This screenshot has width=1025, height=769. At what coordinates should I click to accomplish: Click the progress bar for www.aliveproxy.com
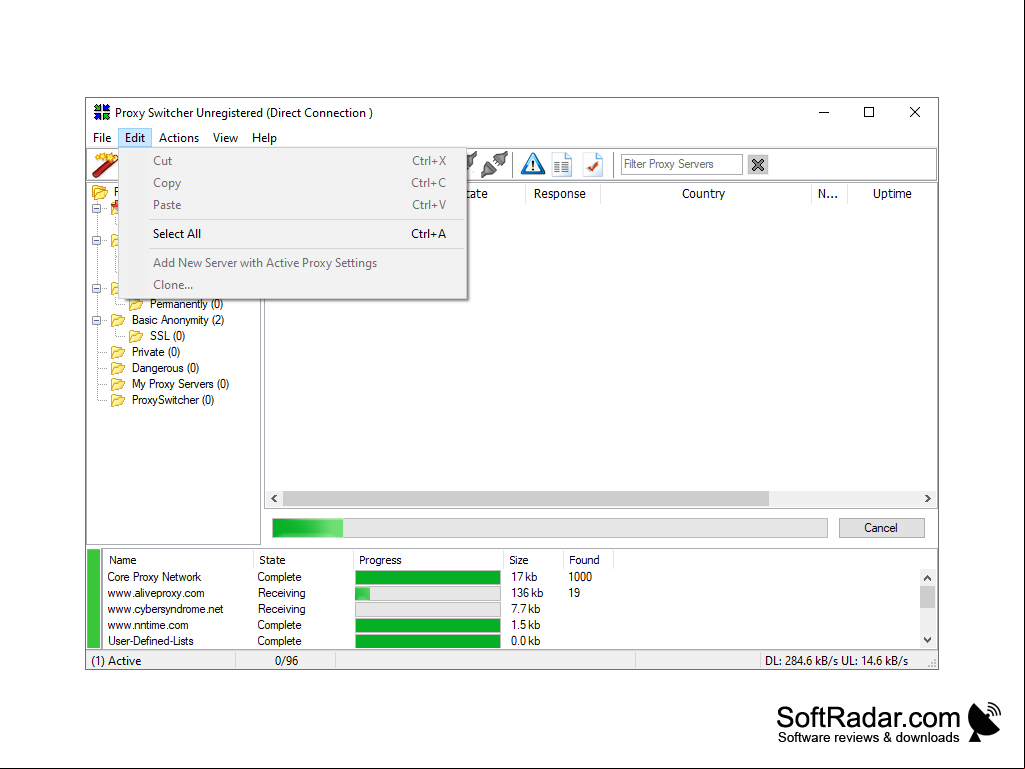tap(428, 593)
